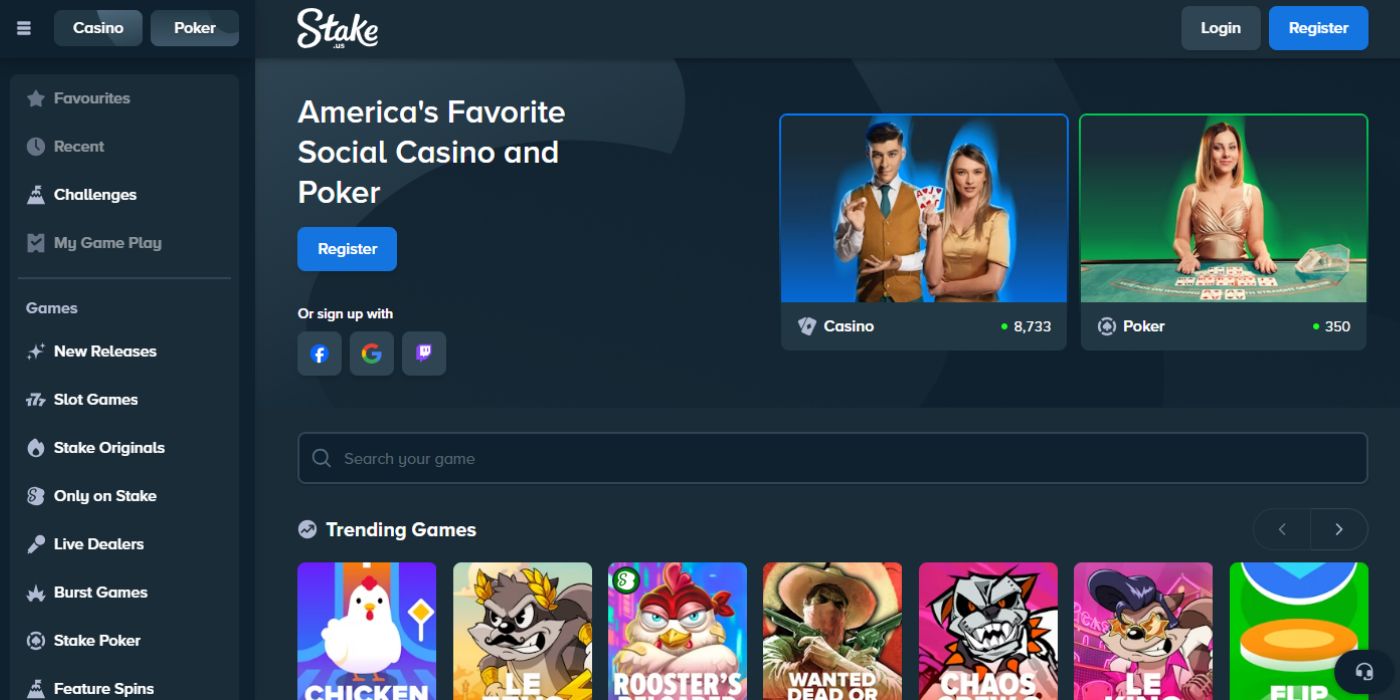Click the Login button
This screenshot has height=700, width=1400.
click(x=1221, y=28)
